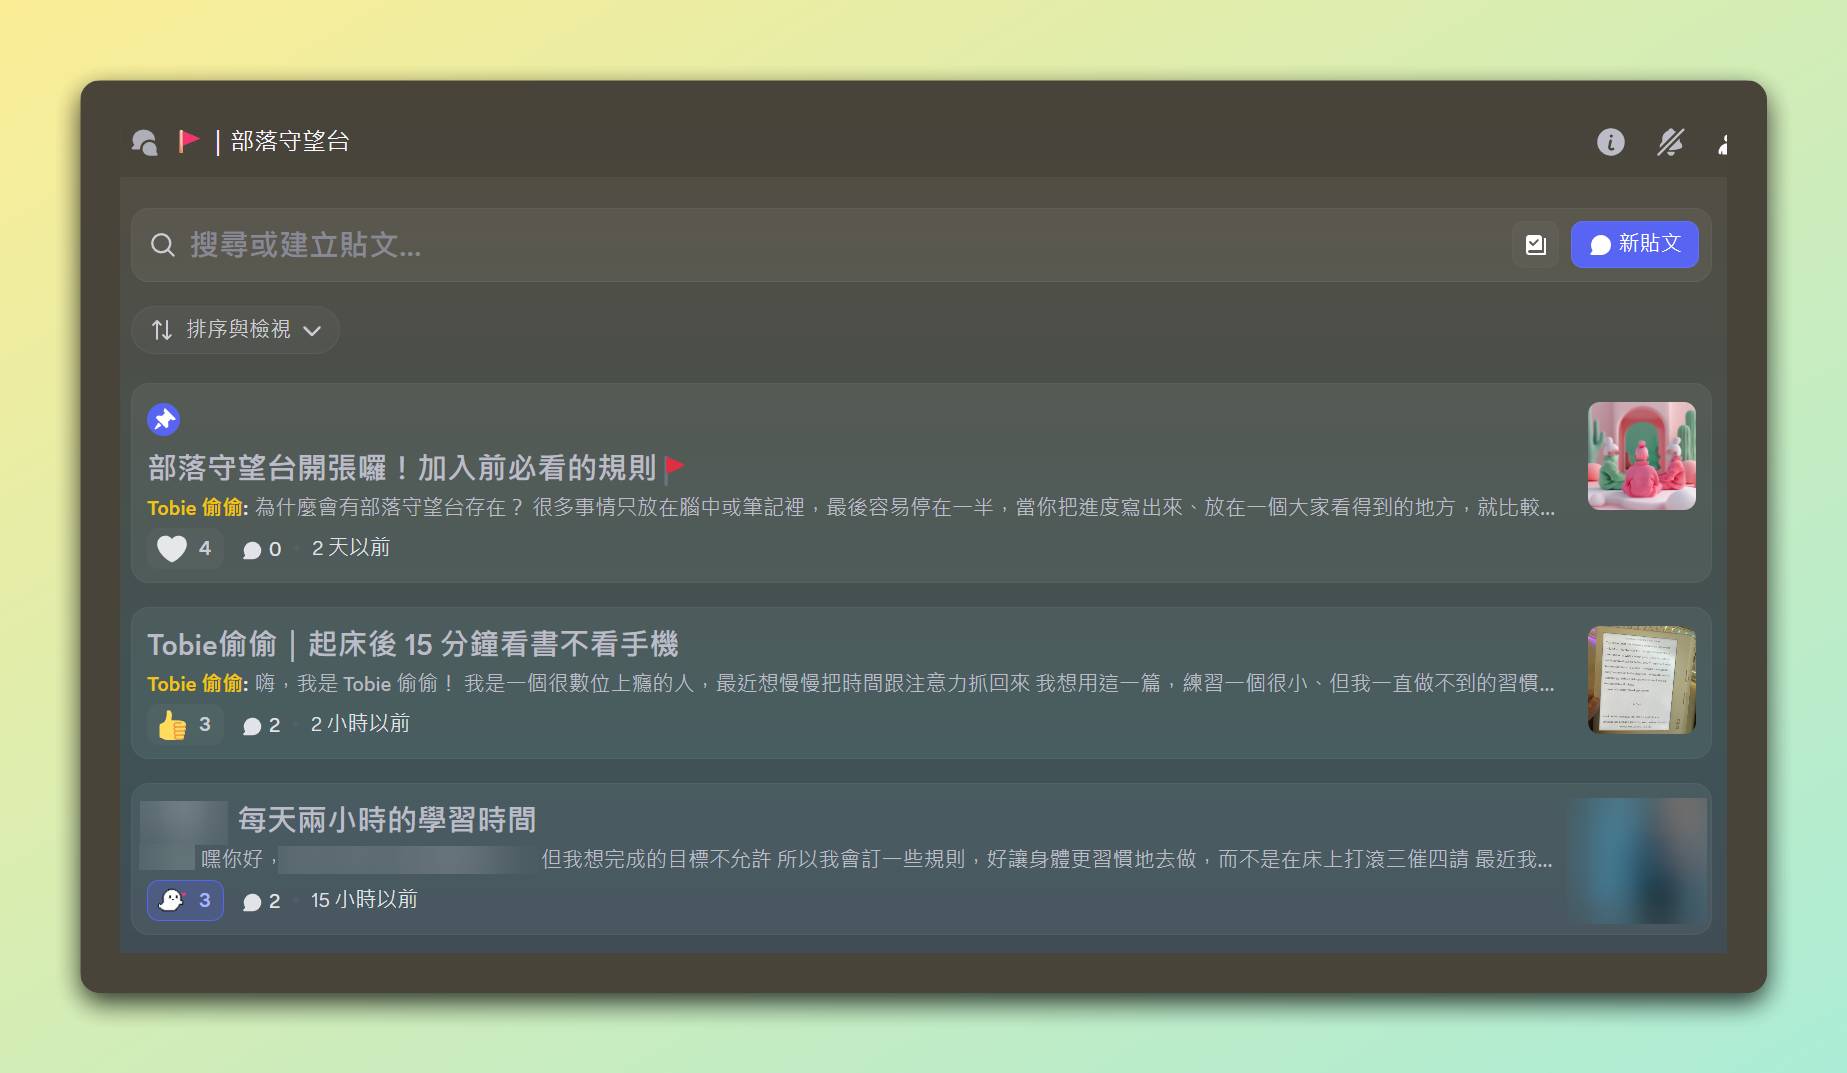Click the 部落守望台 channel title
Image resolution: width=1847 pixels, height=1073 pixels.
[290, 142]
